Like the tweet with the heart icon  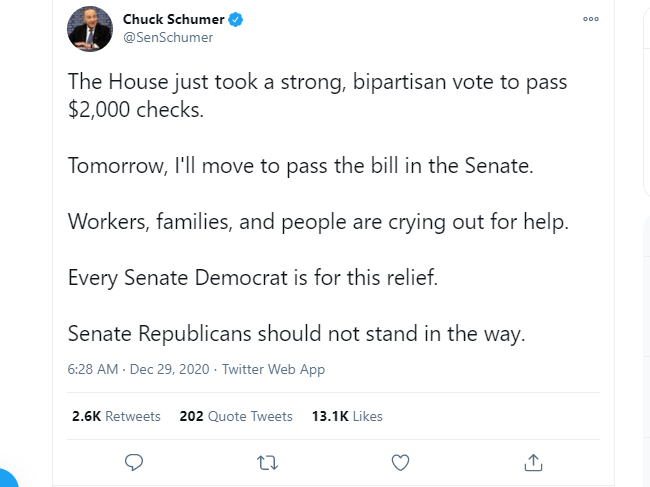[400, 463]
